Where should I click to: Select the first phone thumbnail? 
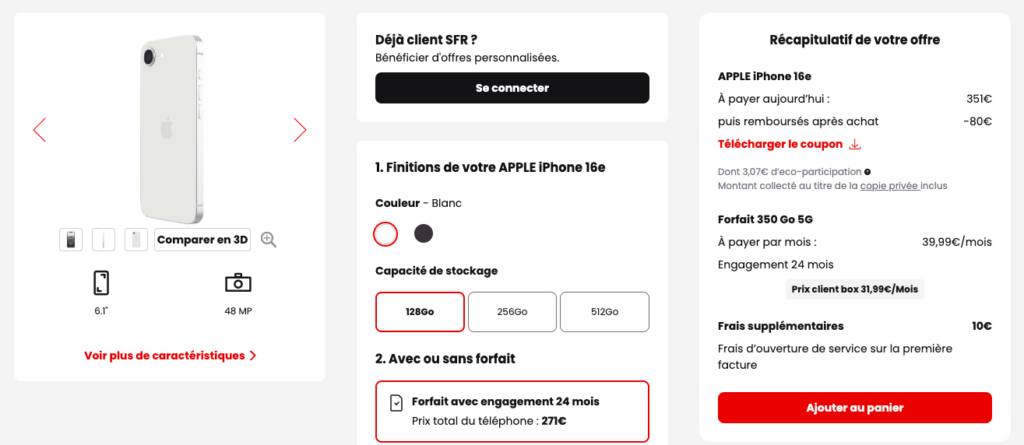click(x=71, y=239)
